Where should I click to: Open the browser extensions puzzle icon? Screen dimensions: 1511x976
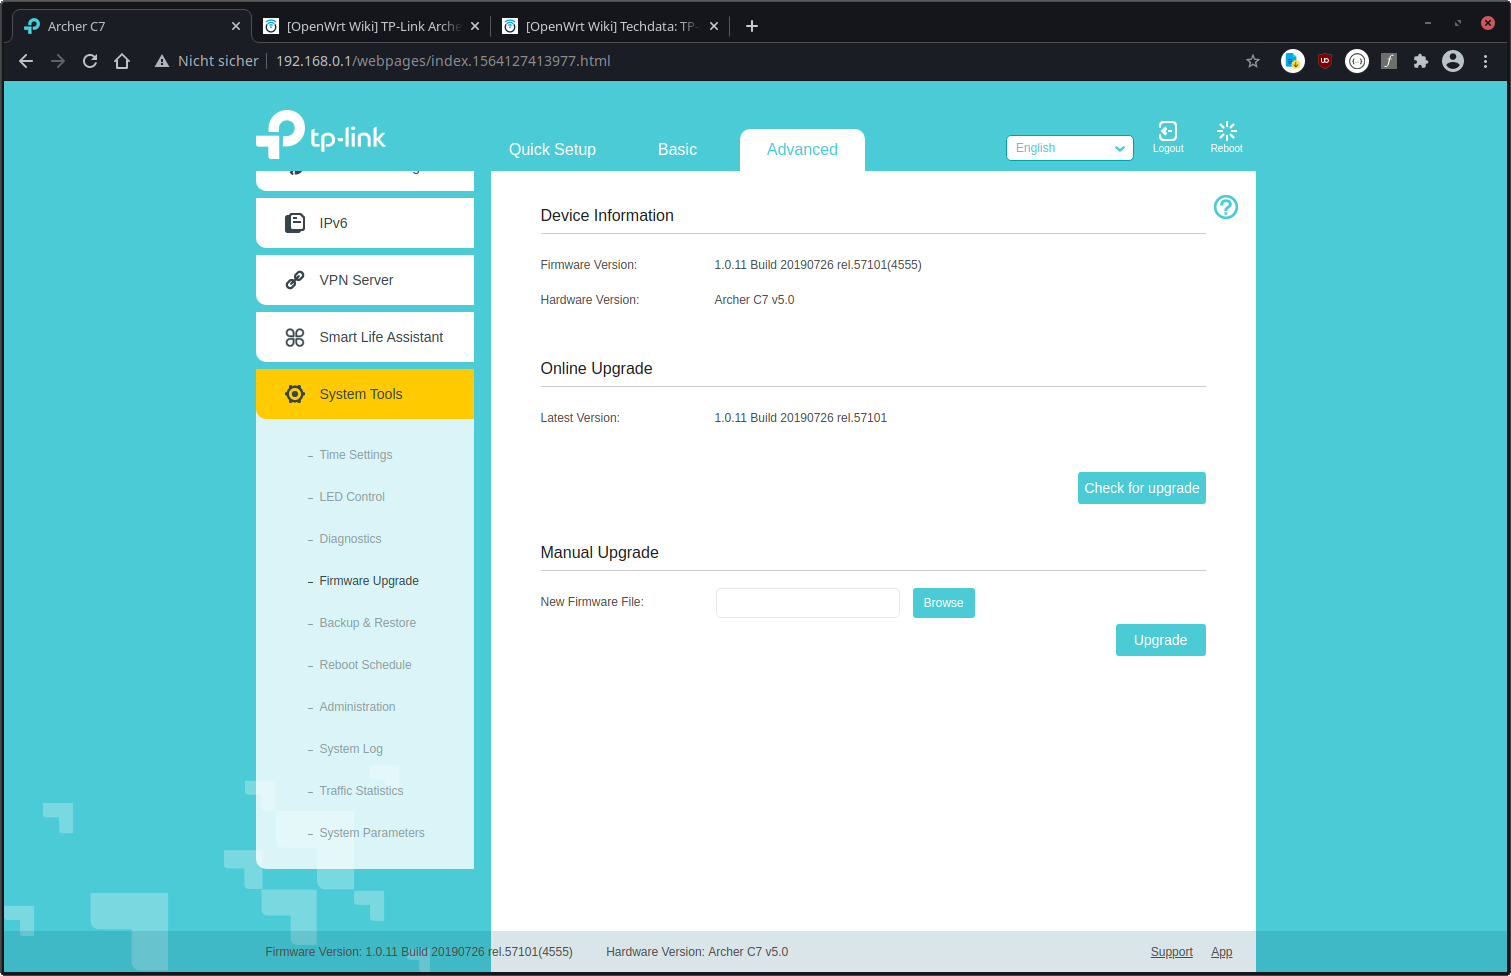coord(1421,61)
